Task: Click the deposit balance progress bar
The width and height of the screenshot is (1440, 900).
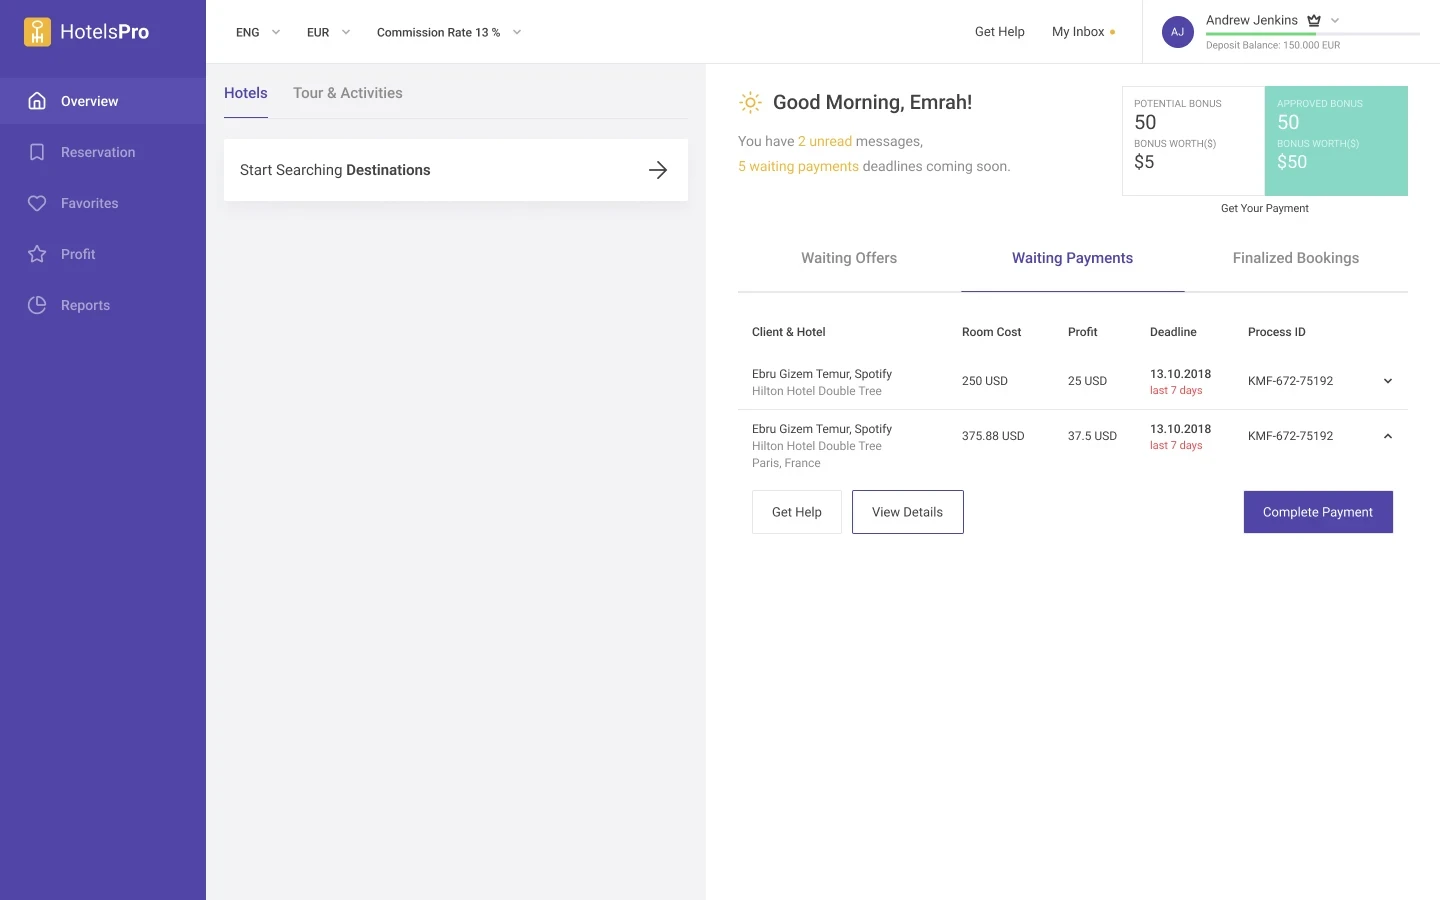Action: pos(1313,34)
